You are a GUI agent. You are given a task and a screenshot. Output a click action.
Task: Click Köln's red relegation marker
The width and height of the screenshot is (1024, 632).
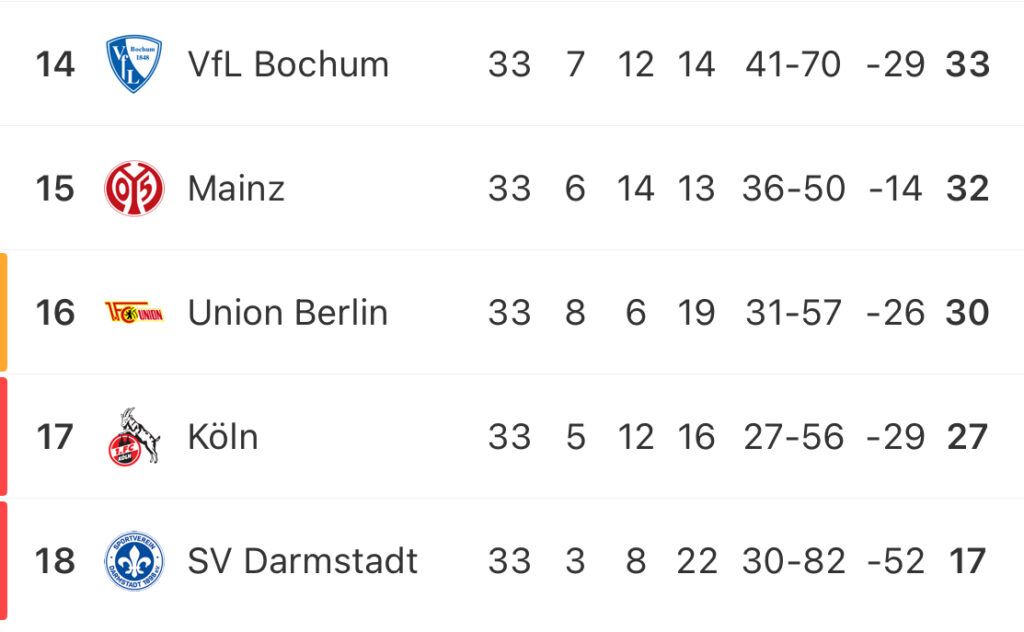click(x=3, y=436)
